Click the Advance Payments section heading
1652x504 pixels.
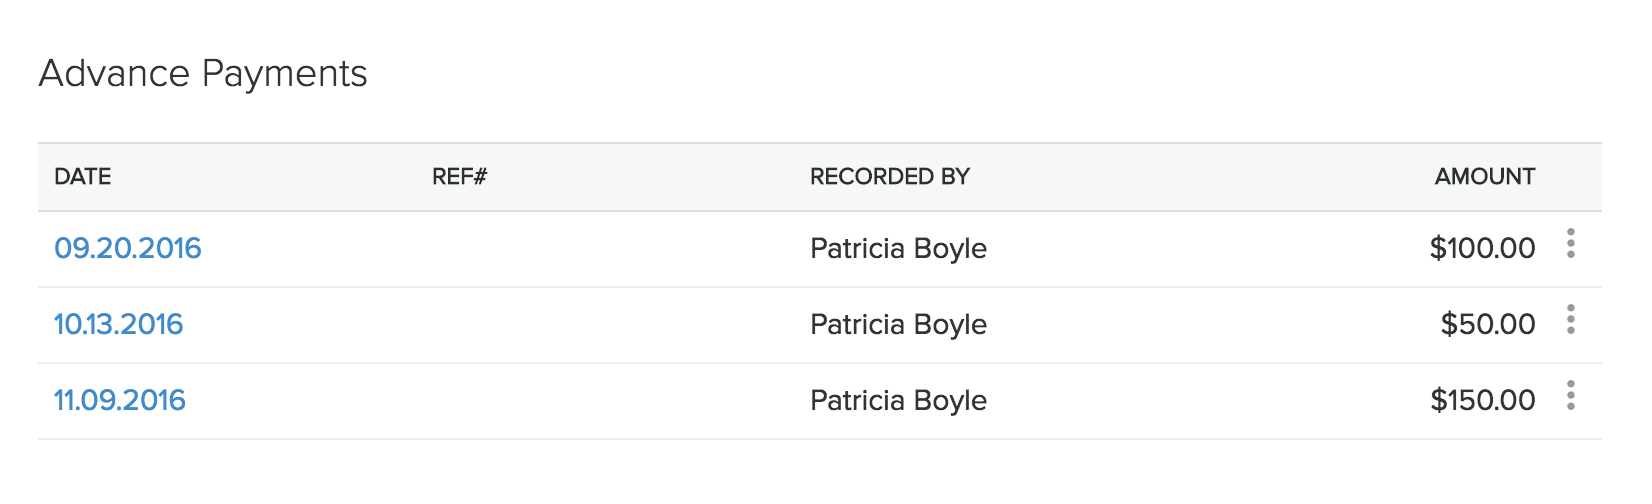pyautogui.click(x=203, y=74)
